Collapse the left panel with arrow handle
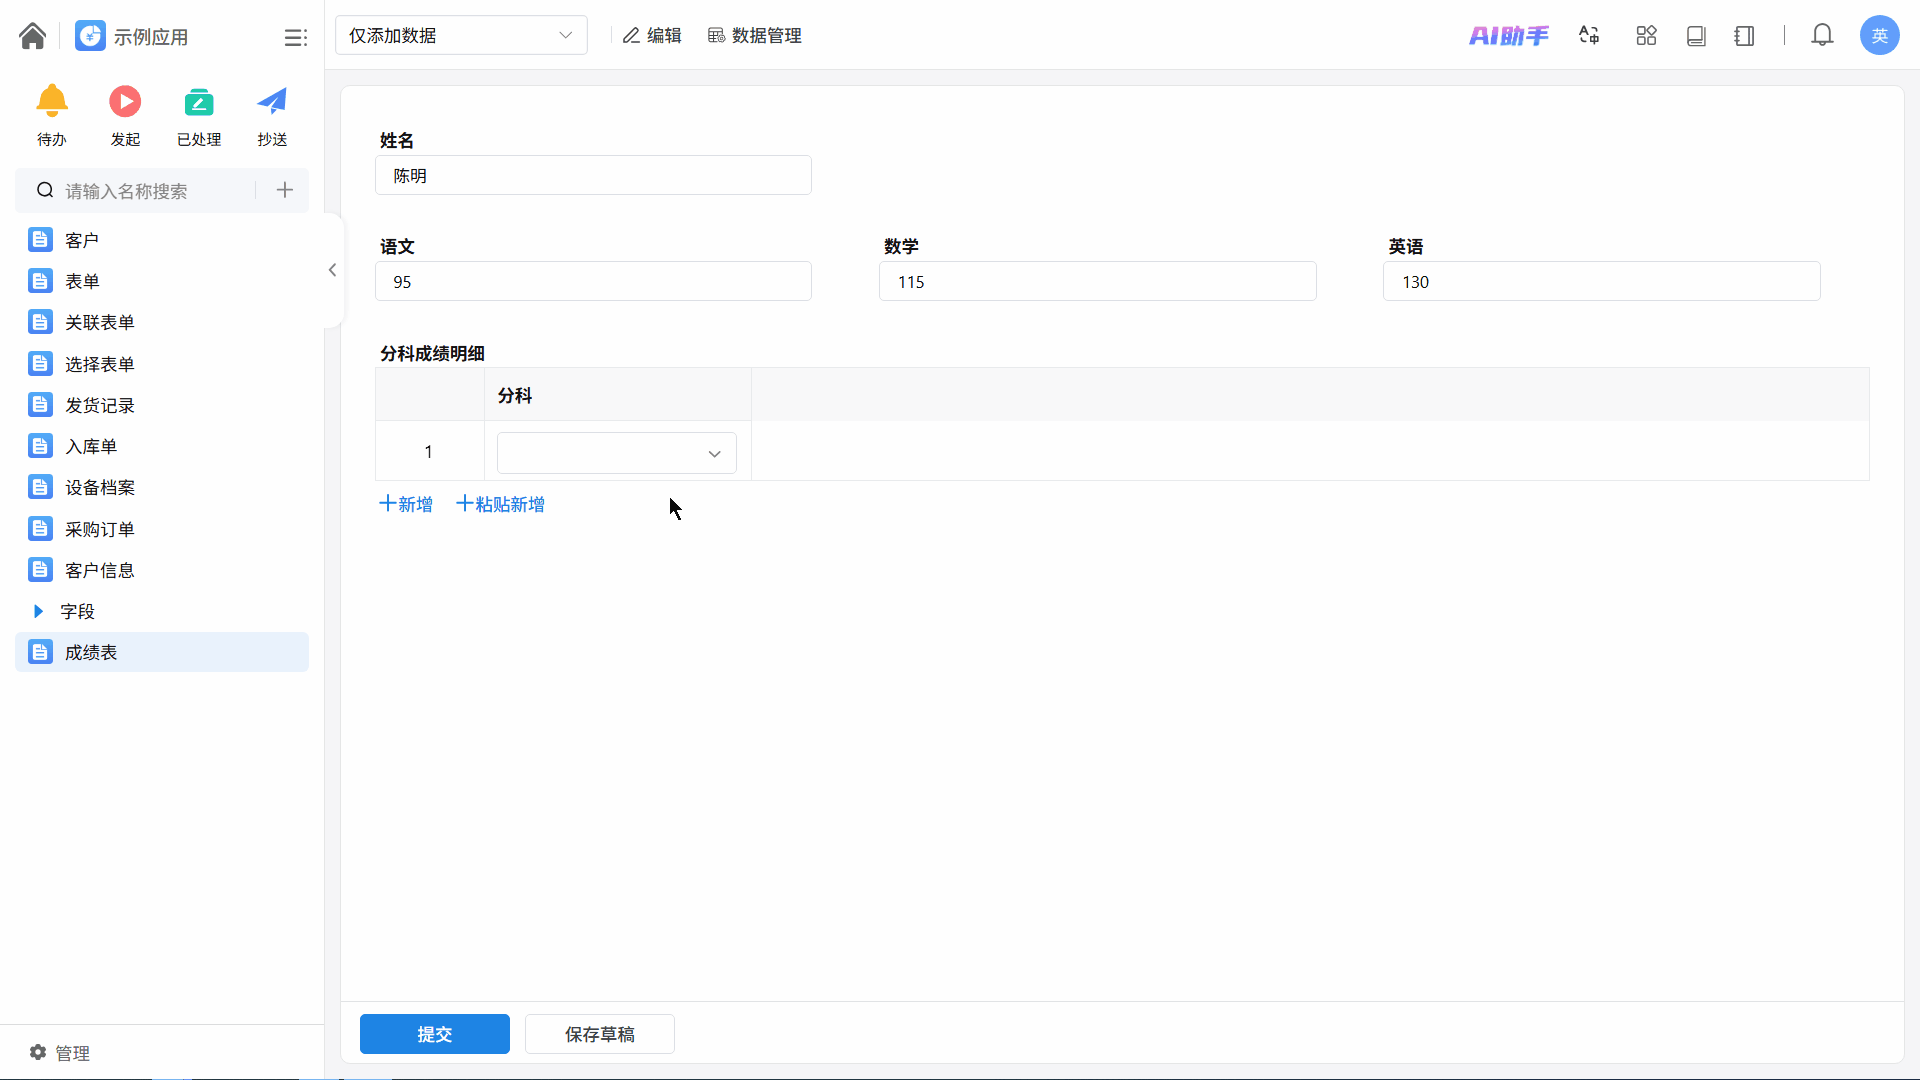This screenshot has height=1080, width=1920. (x=332, y=270)
